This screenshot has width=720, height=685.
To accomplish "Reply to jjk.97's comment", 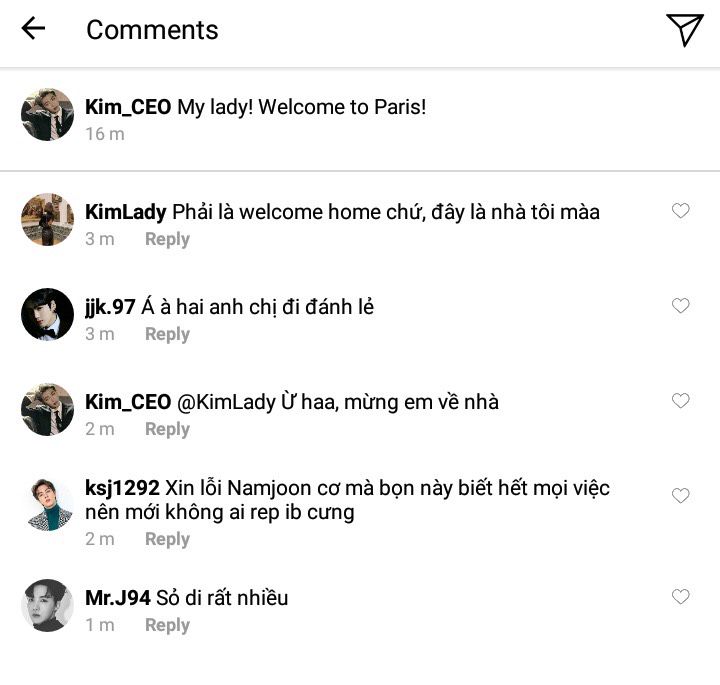I will 167,335.
